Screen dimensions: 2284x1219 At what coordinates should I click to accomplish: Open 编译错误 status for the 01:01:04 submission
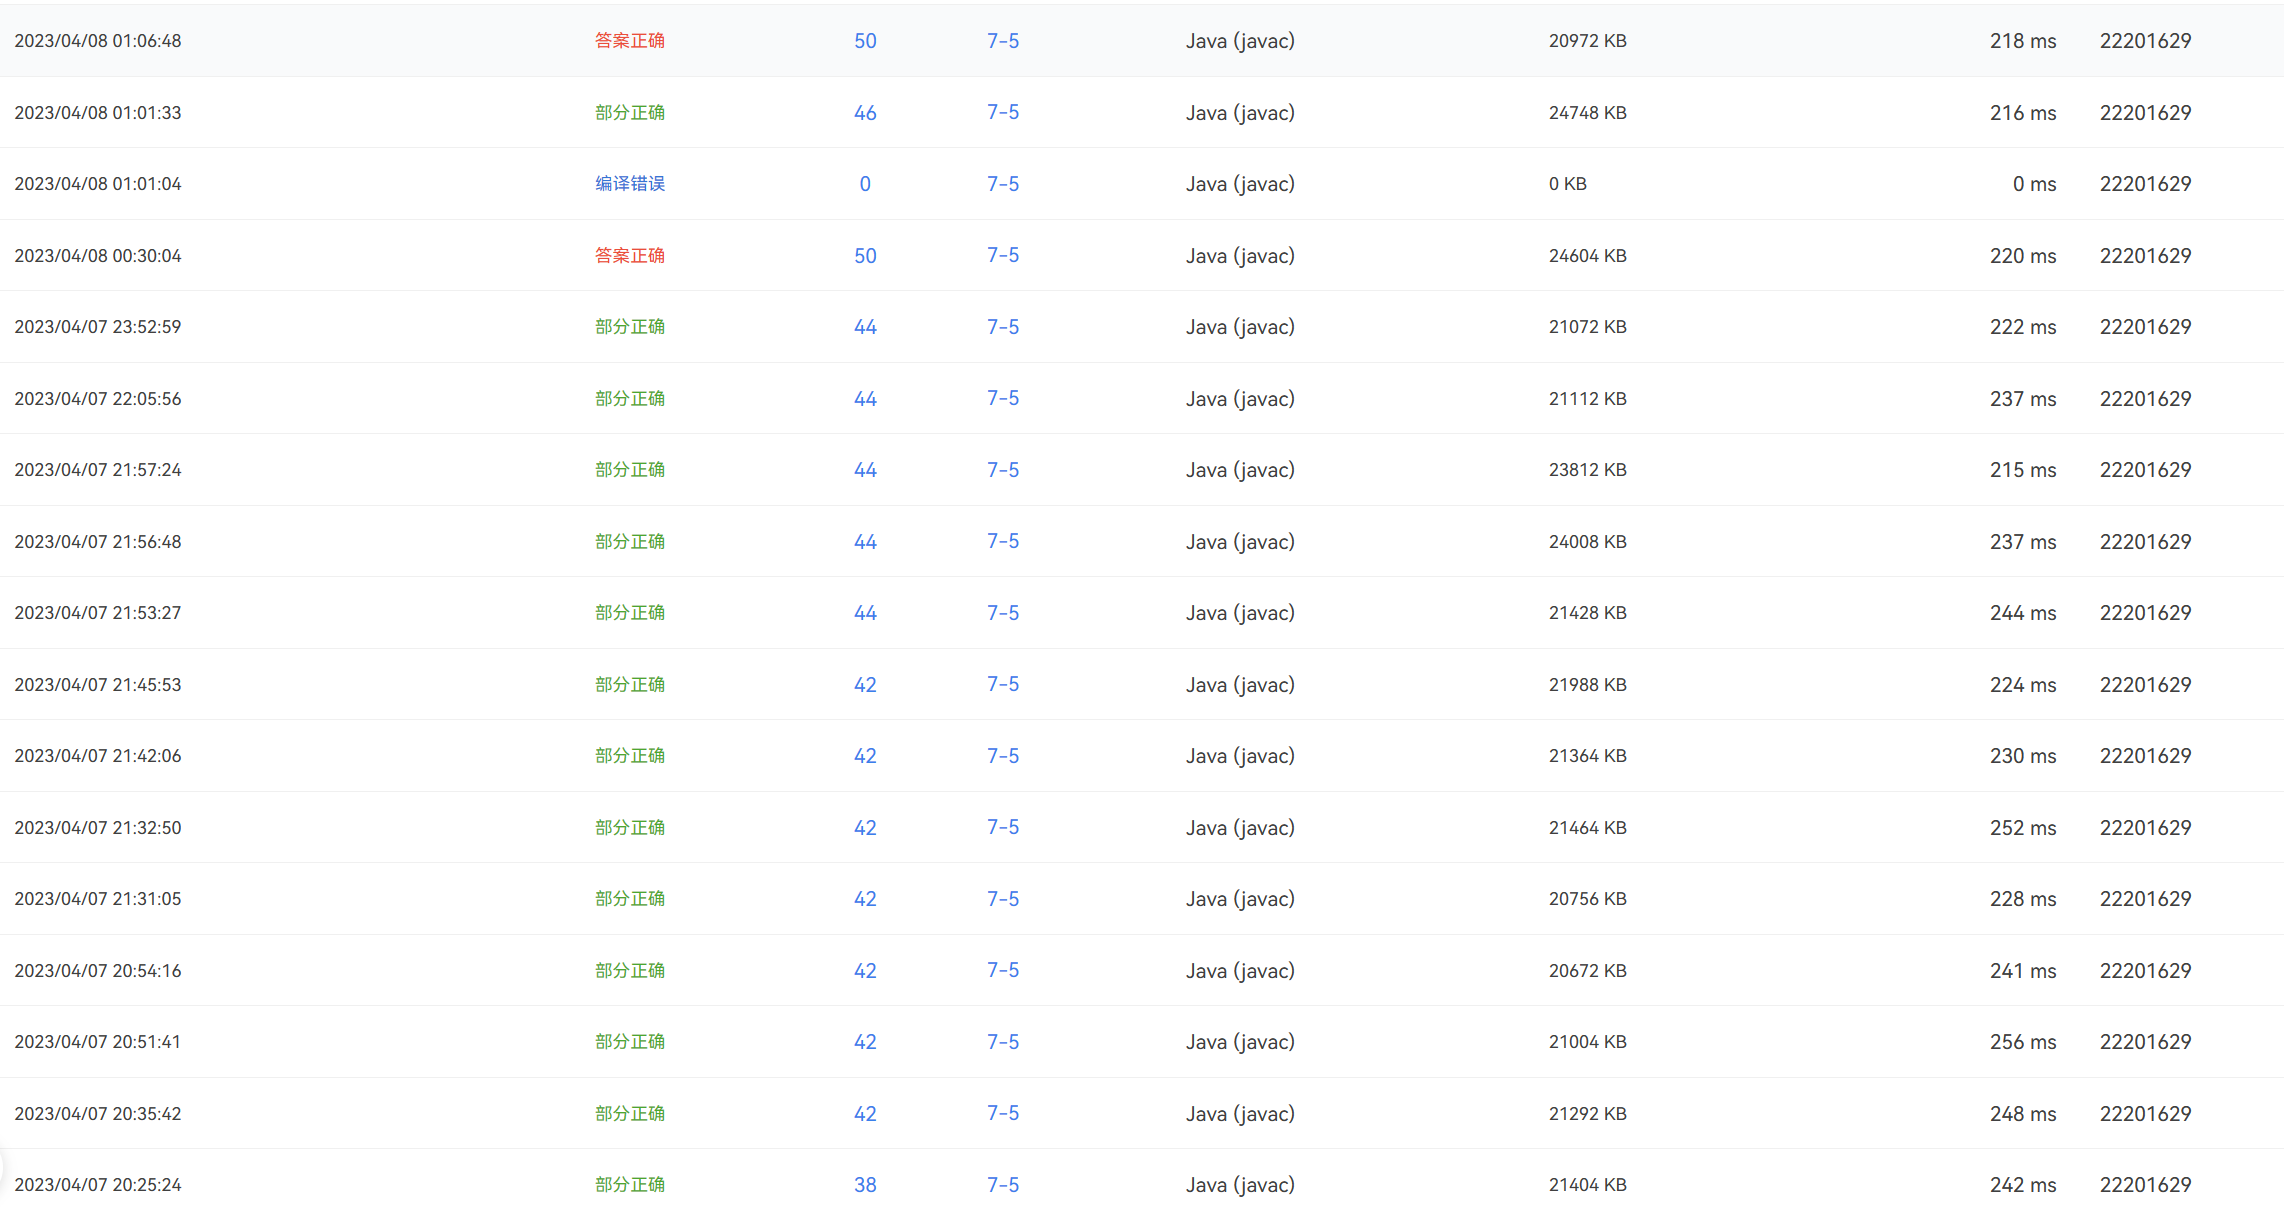tap(630, 184)
